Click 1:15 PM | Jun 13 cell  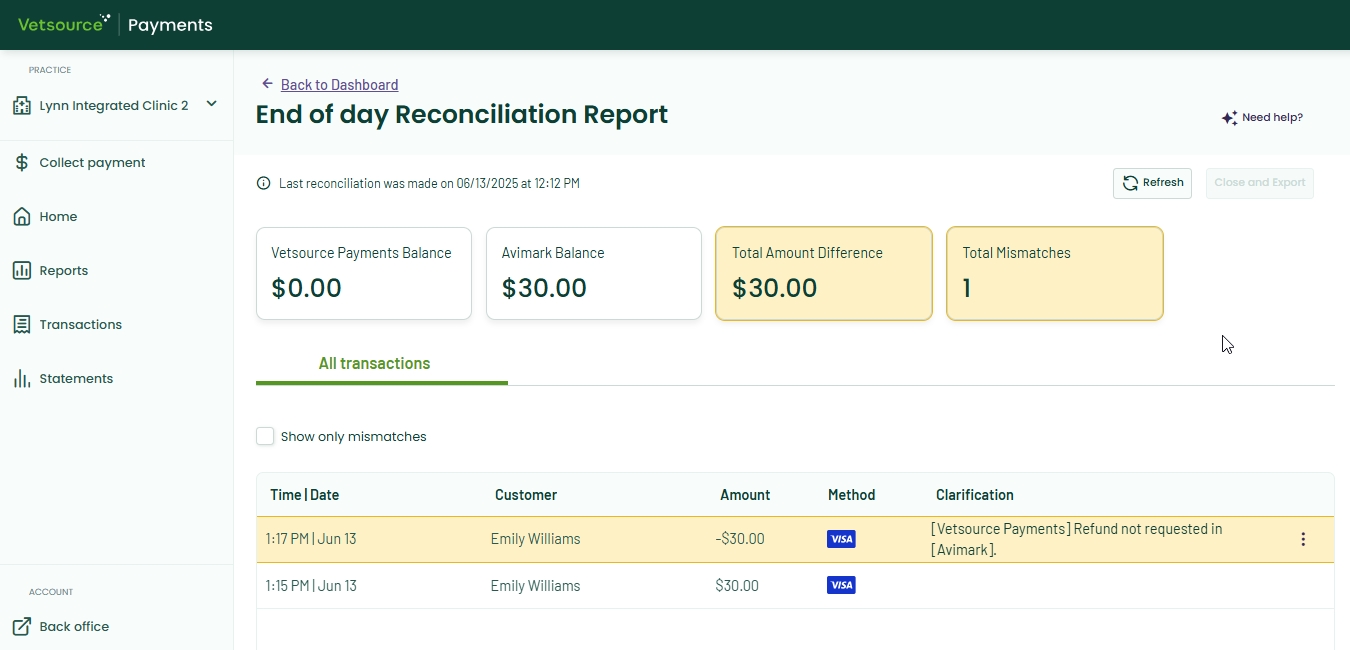pos(311,586)
